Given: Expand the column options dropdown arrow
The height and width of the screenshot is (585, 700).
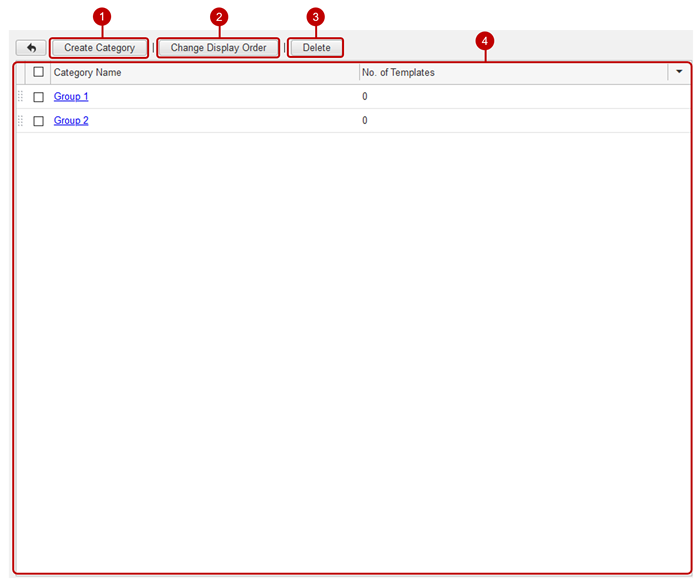Looking at the screenshot, I should coord(679,72).
